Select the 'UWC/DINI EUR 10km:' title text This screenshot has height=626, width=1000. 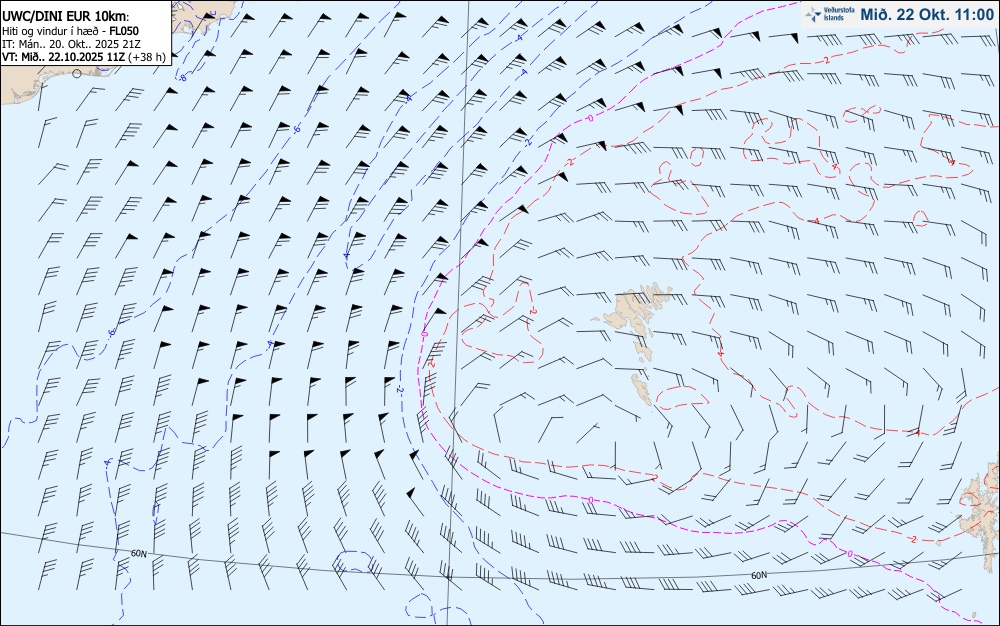[66, 17]
